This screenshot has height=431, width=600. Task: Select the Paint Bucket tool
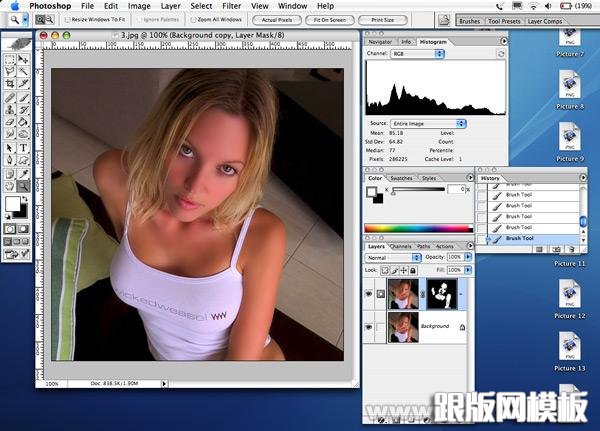click(x=23, y=122)
